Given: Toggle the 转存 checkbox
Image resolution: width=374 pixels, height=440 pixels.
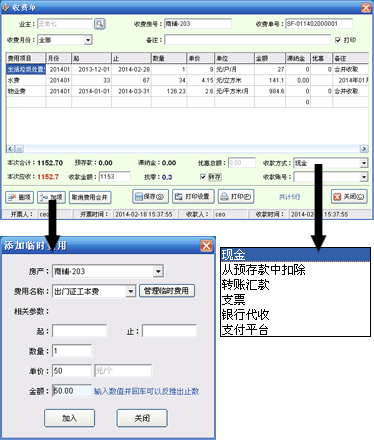Looking at the screenshot, I should (x=203, y=177).
